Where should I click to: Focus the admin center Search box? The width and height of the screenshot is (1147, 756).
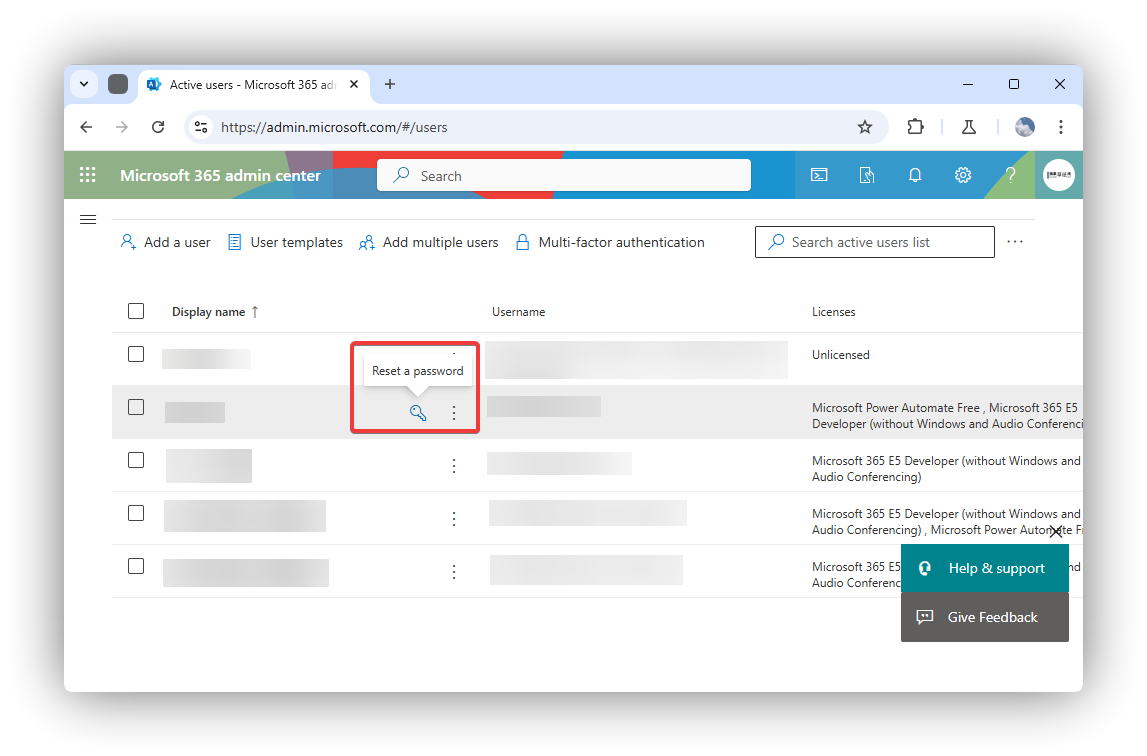[x=564, y=176]
